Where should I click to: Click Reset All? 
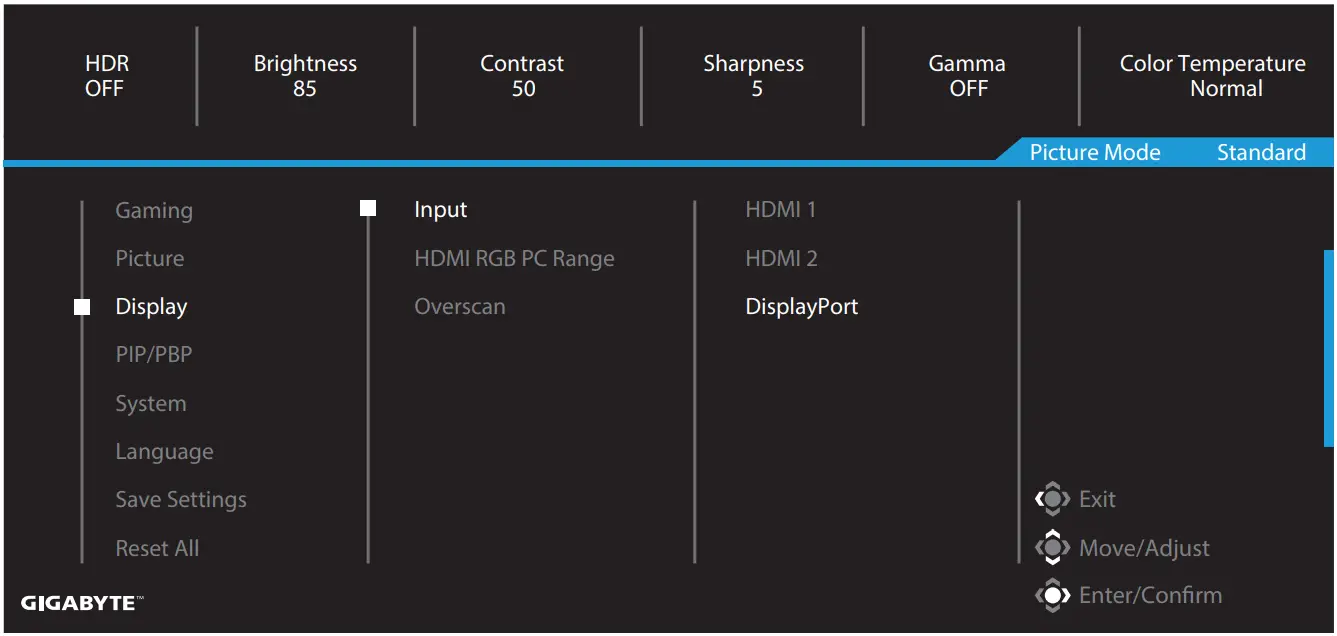(x=157, y=547)
